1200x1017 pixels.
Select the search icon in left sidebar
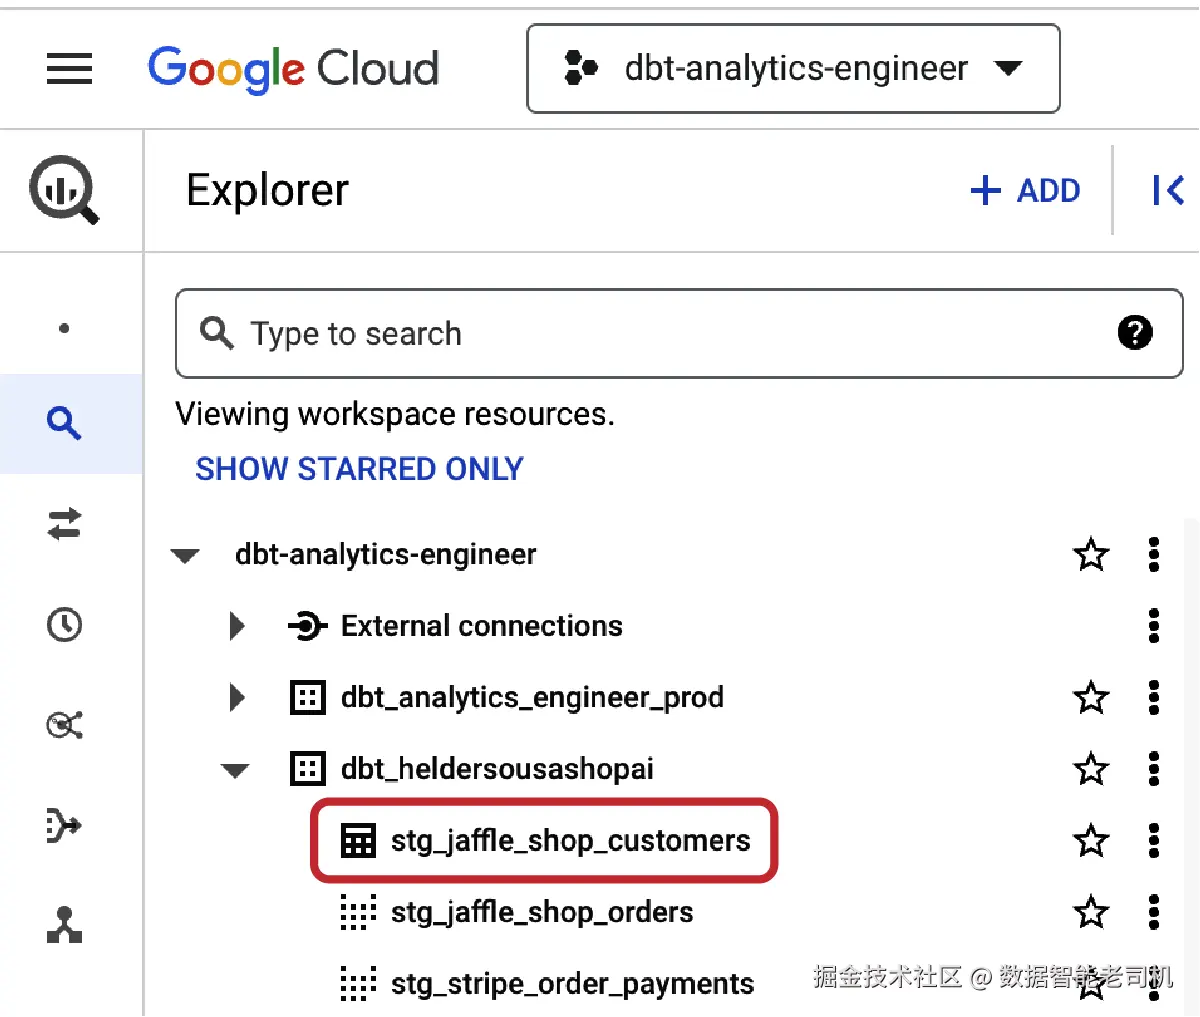pyautogui.click(x=64, y=423)
